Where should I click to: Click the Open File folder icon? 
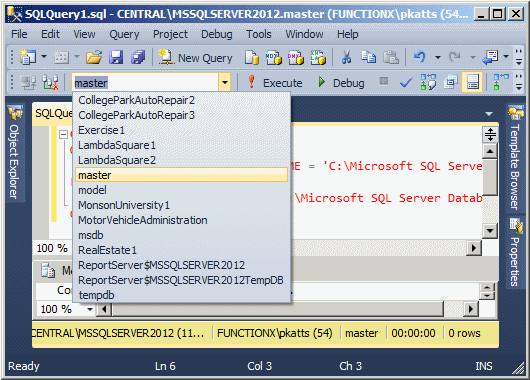pos(94,57)
